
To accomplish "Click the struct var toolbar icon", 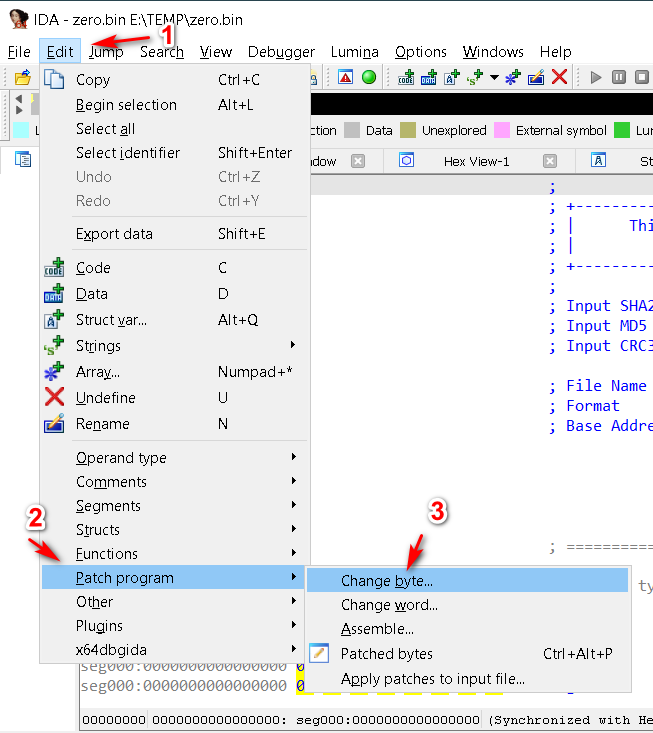I will point(452,77).
